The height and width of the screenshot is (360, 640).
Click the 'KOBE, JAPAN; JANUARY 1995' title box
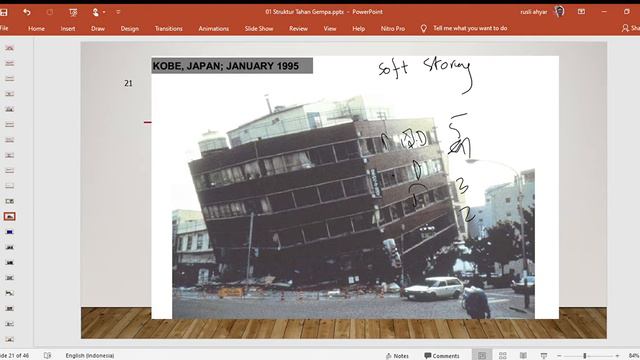pyautogui.click(x=232, y=66)
